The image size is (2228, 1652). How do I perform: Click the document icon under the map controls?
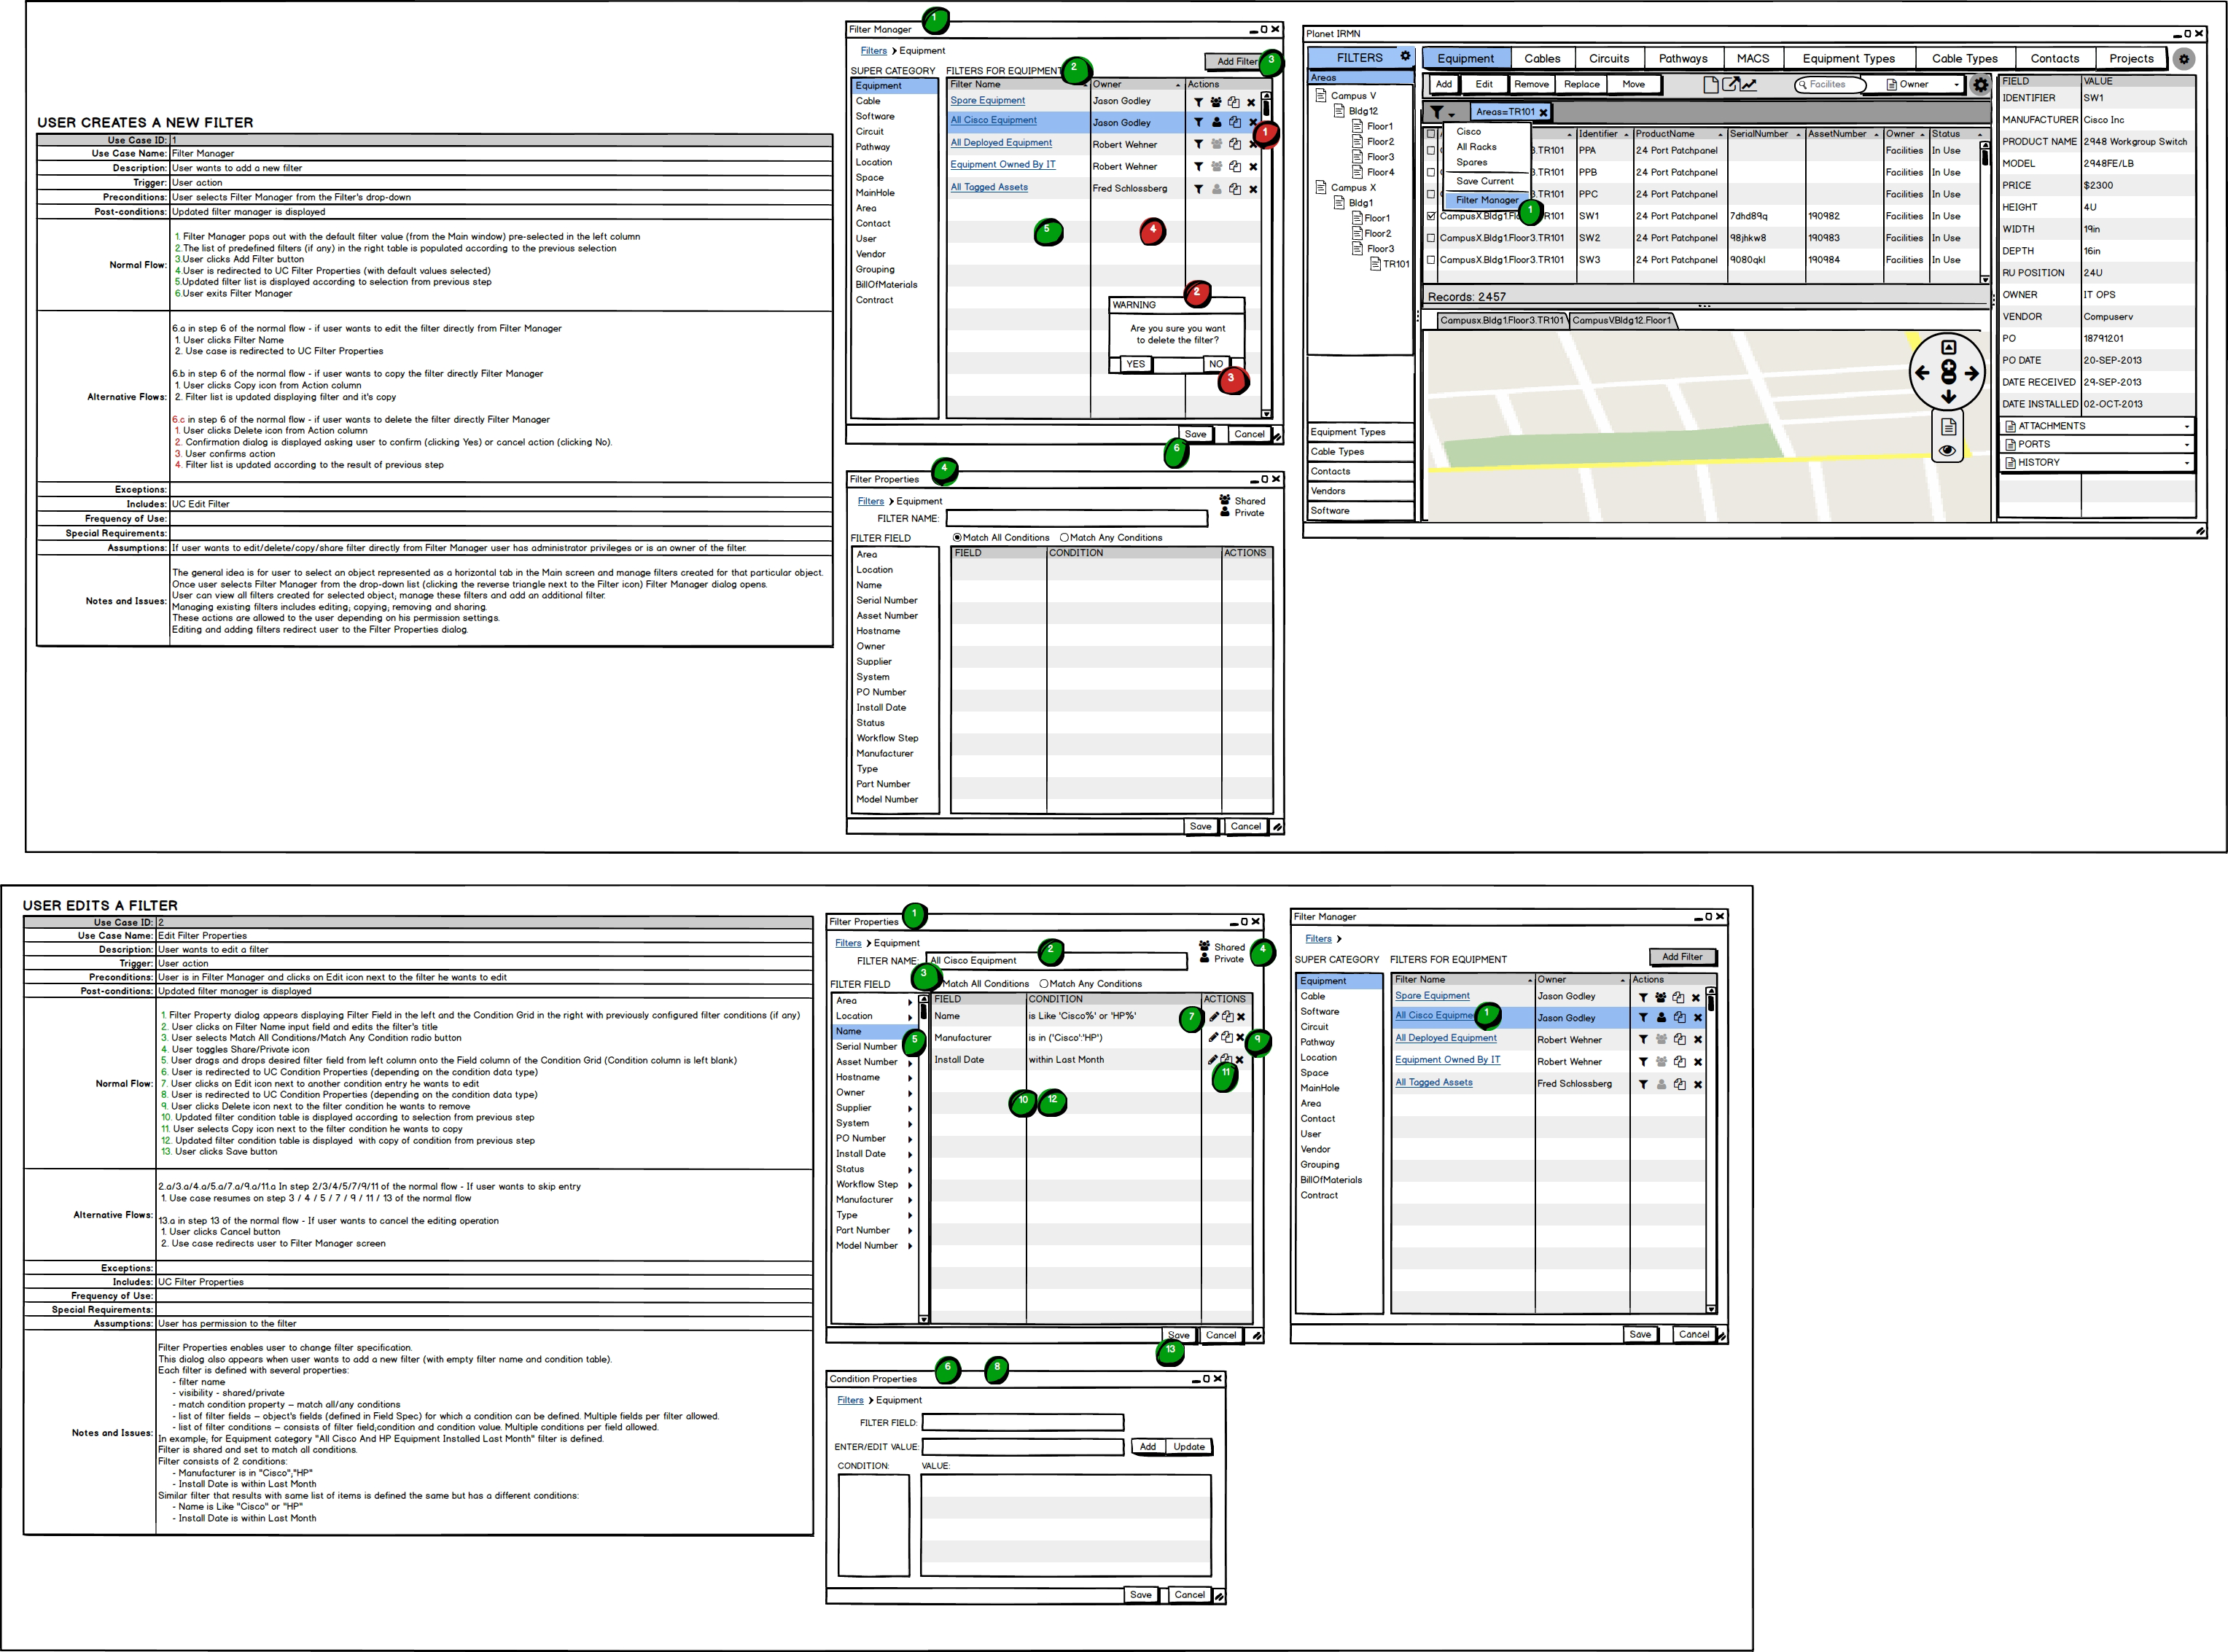(x=1948, y=427)
